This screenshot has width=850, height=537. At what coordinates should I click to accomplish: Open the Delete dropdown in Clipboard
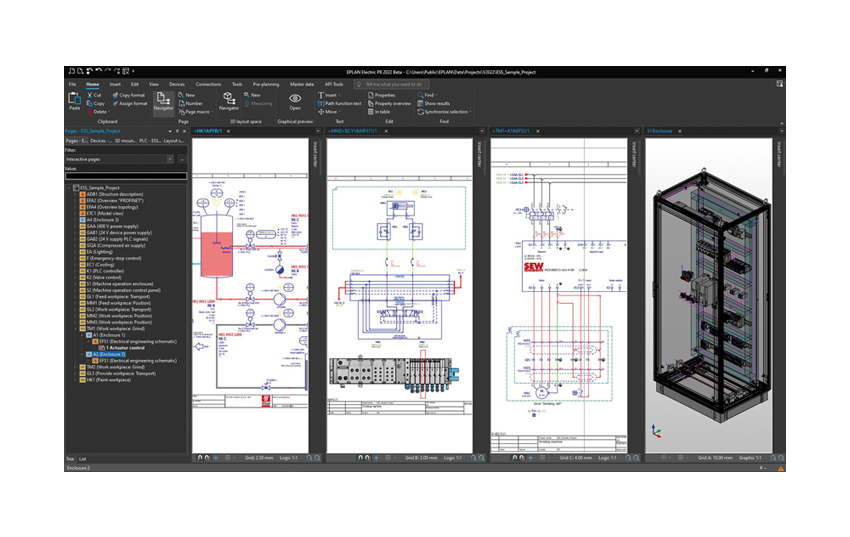pyautogui.click(x=109, y=112)
